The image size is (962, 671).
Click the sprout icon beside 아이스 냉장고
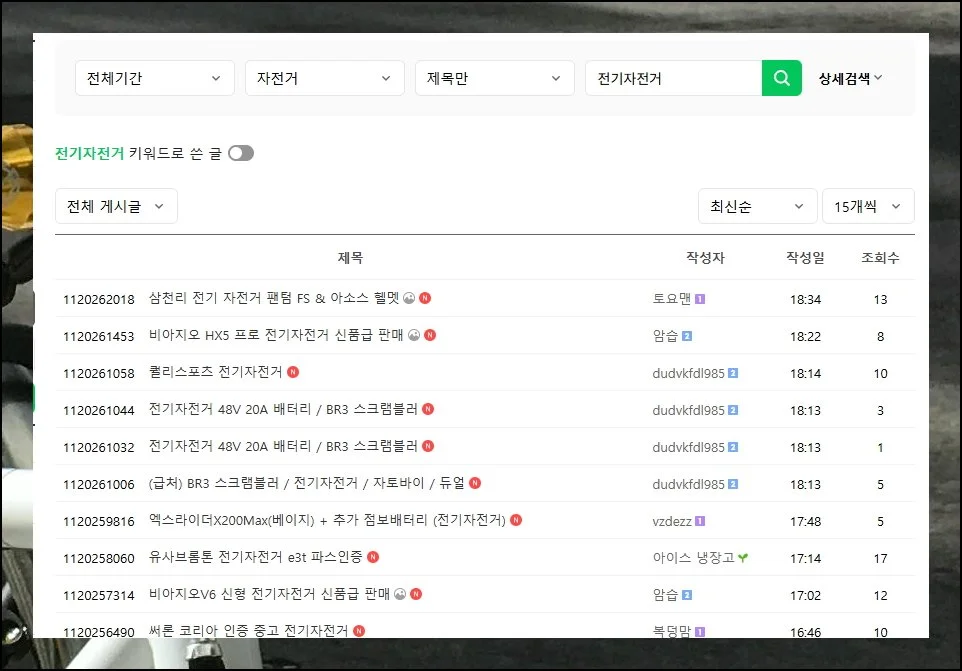[x=743, y=558]
